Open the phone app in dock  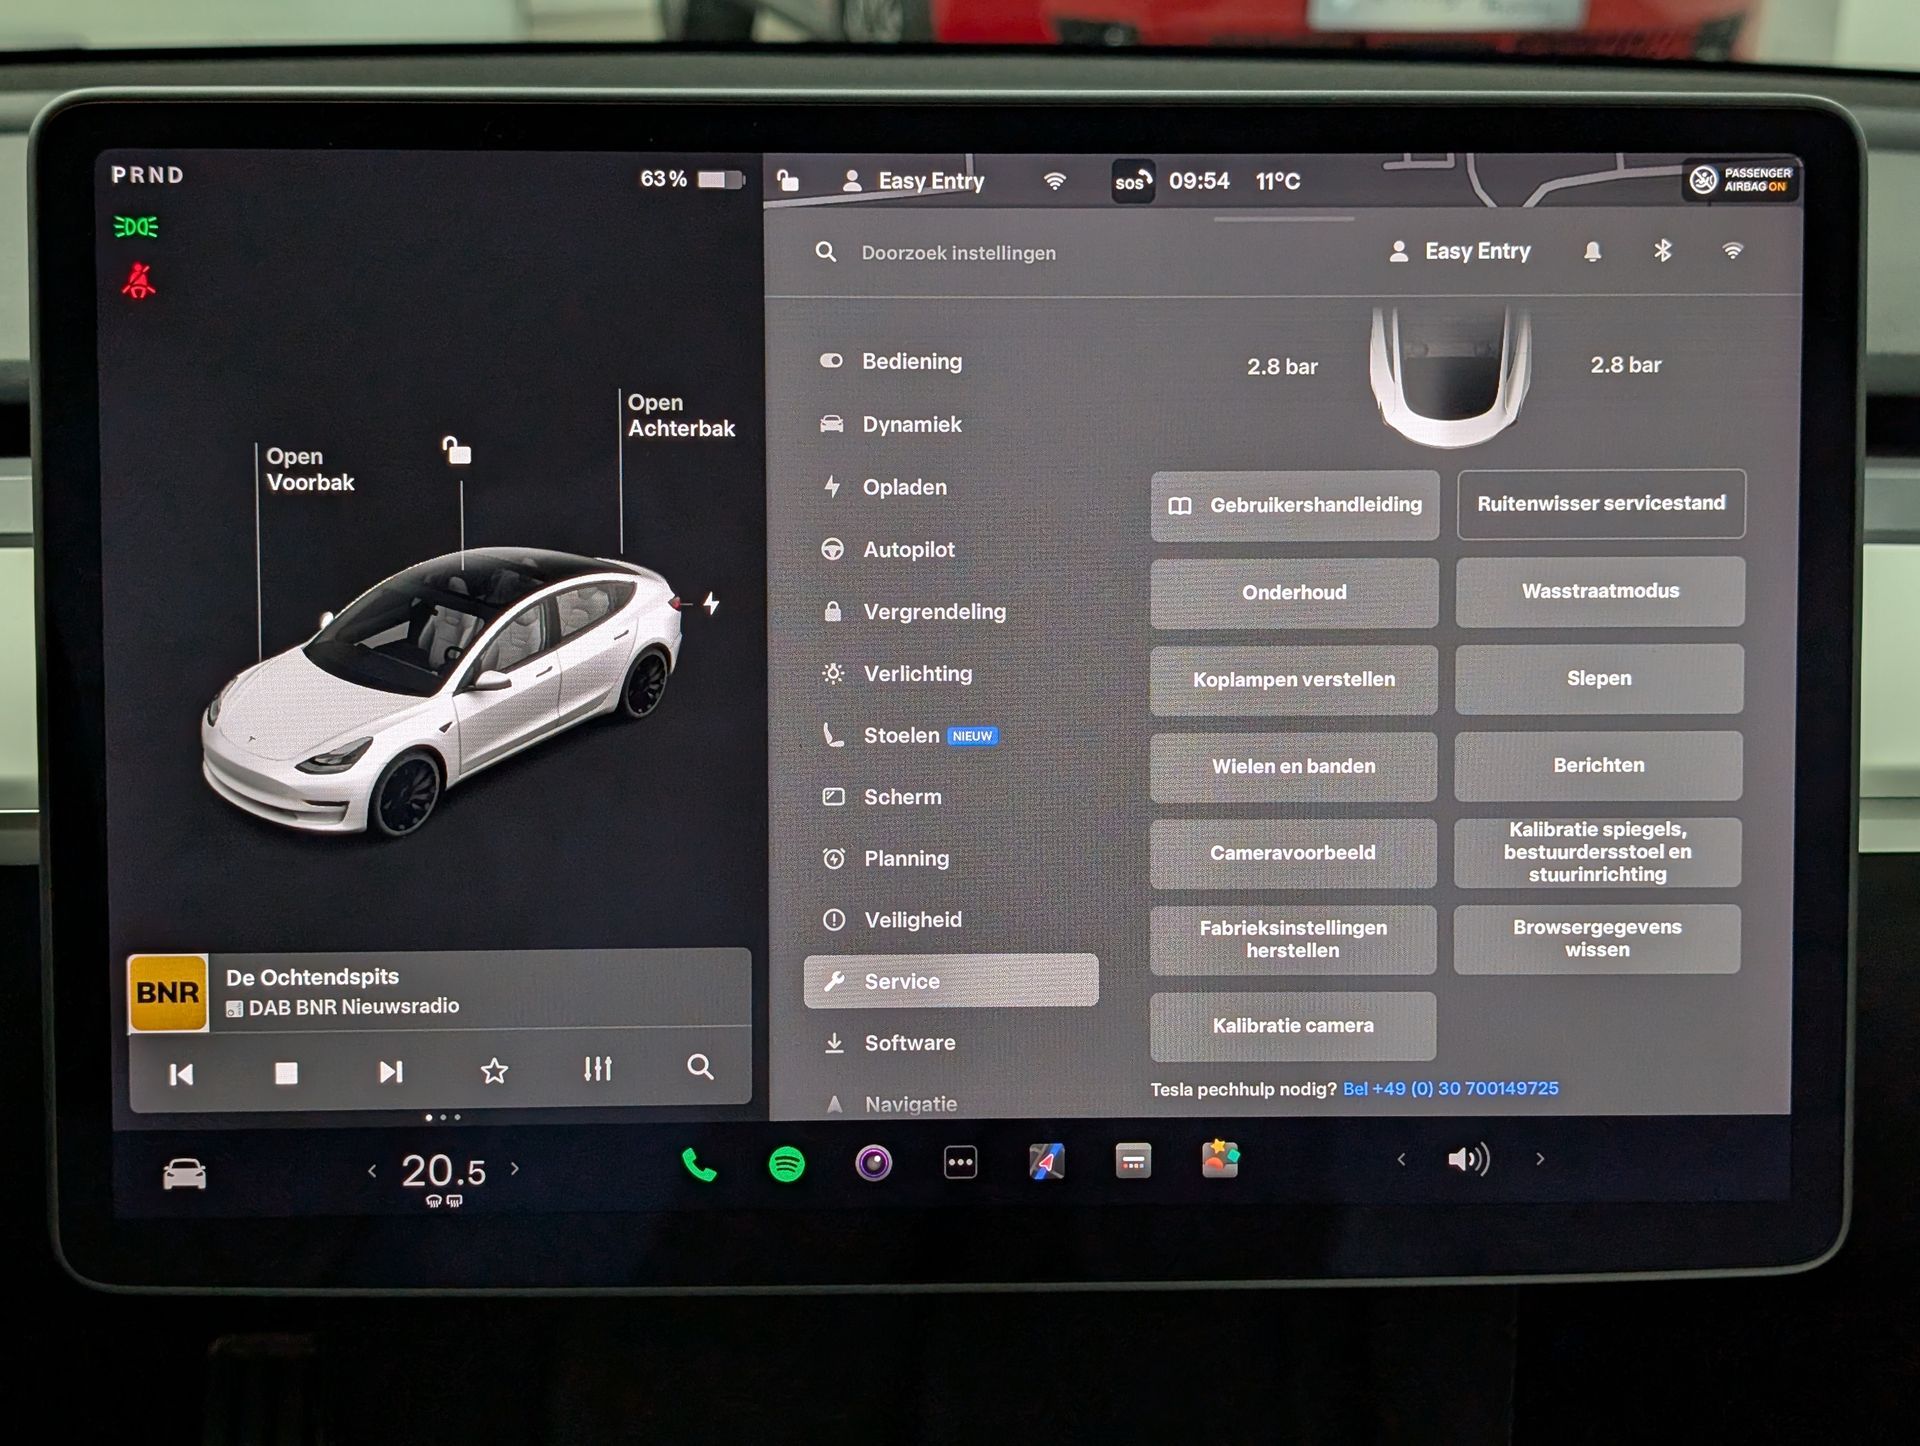(699, 1164)
